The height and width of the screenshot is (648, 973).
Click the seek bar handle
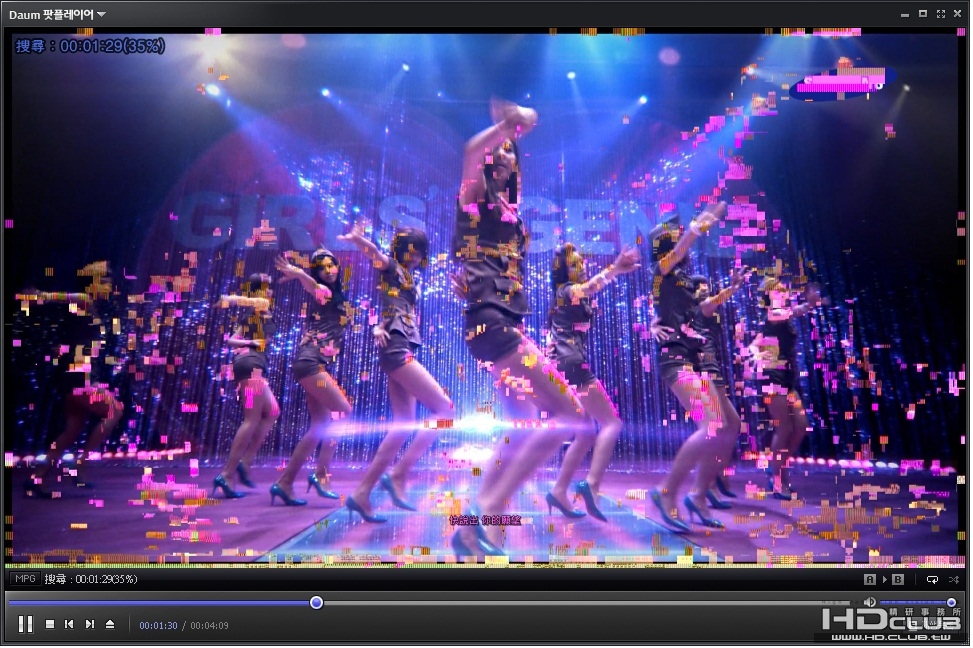(x=316, y=603)
